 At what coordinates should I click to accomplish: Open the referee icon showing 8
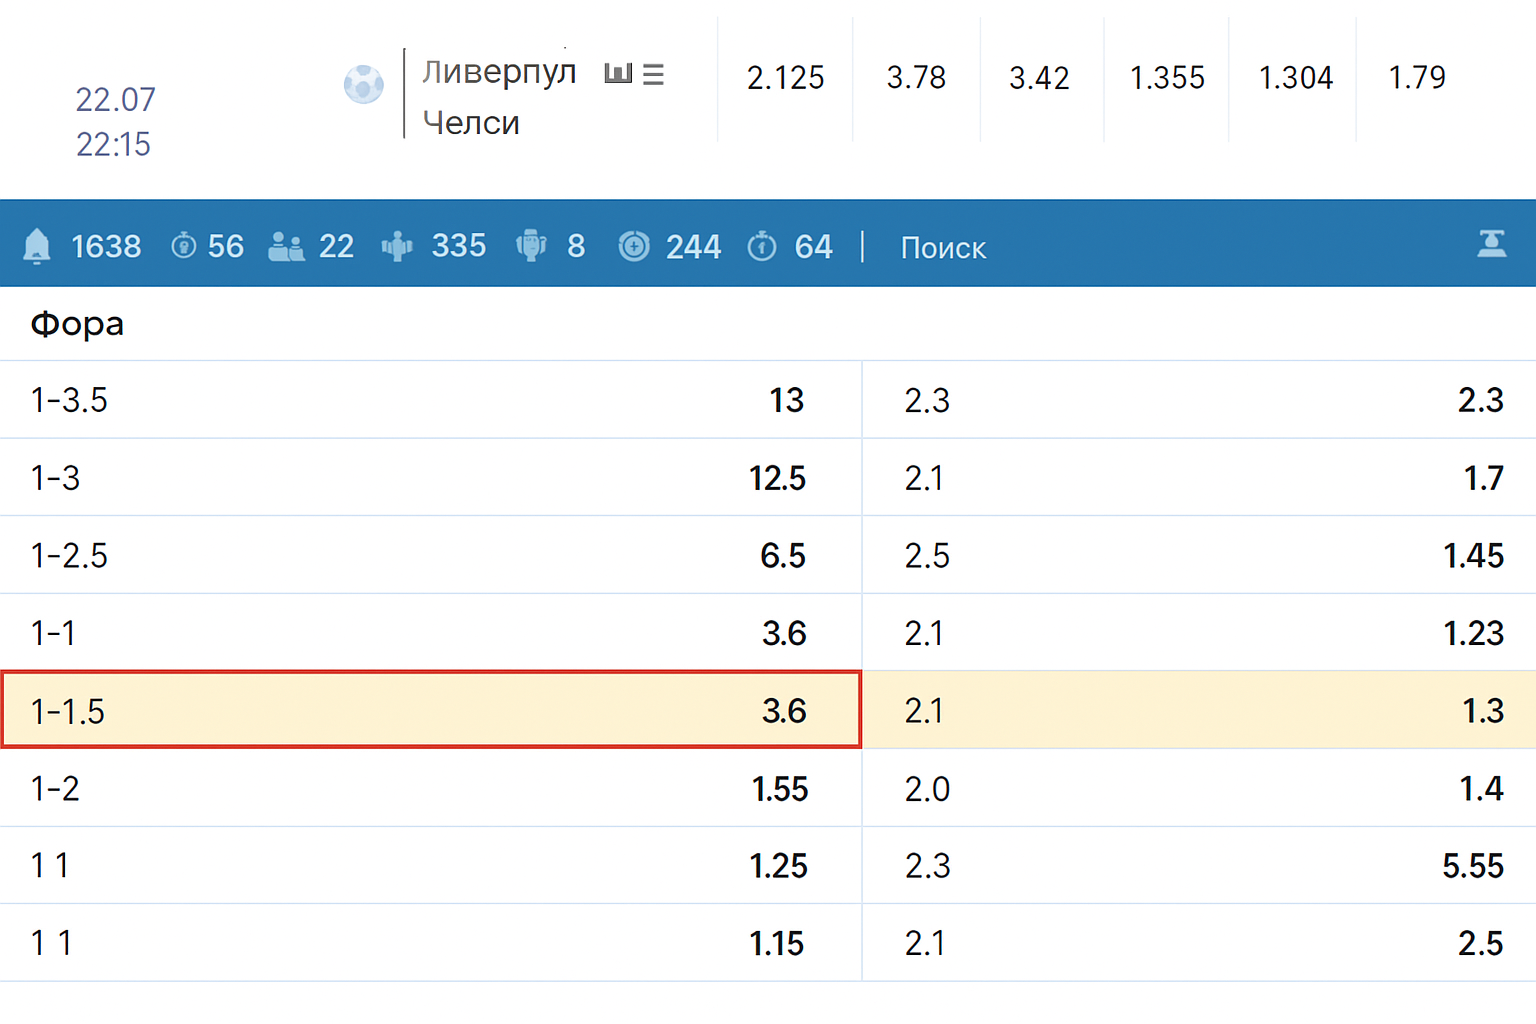(532, 246)
